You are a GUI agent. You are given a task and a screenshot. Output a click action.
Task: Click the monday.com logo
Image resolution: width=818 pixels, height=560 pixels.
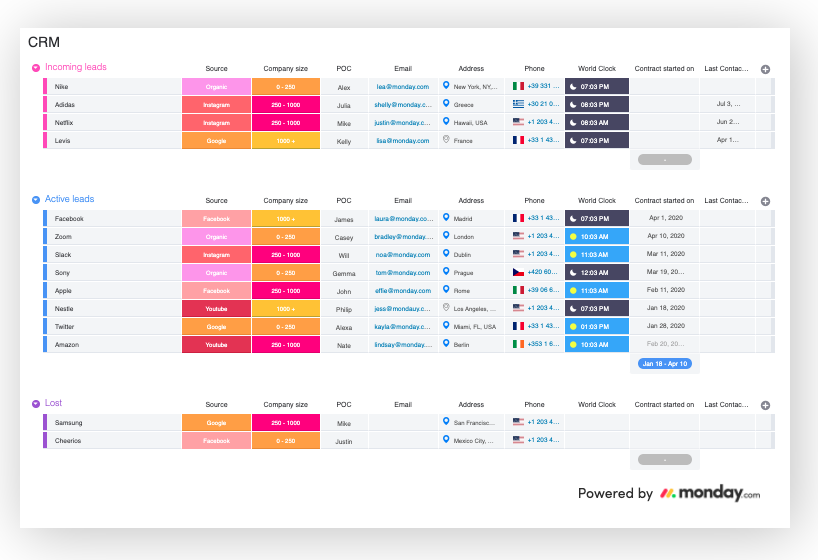pyautogui.click(x=709, y=493)
